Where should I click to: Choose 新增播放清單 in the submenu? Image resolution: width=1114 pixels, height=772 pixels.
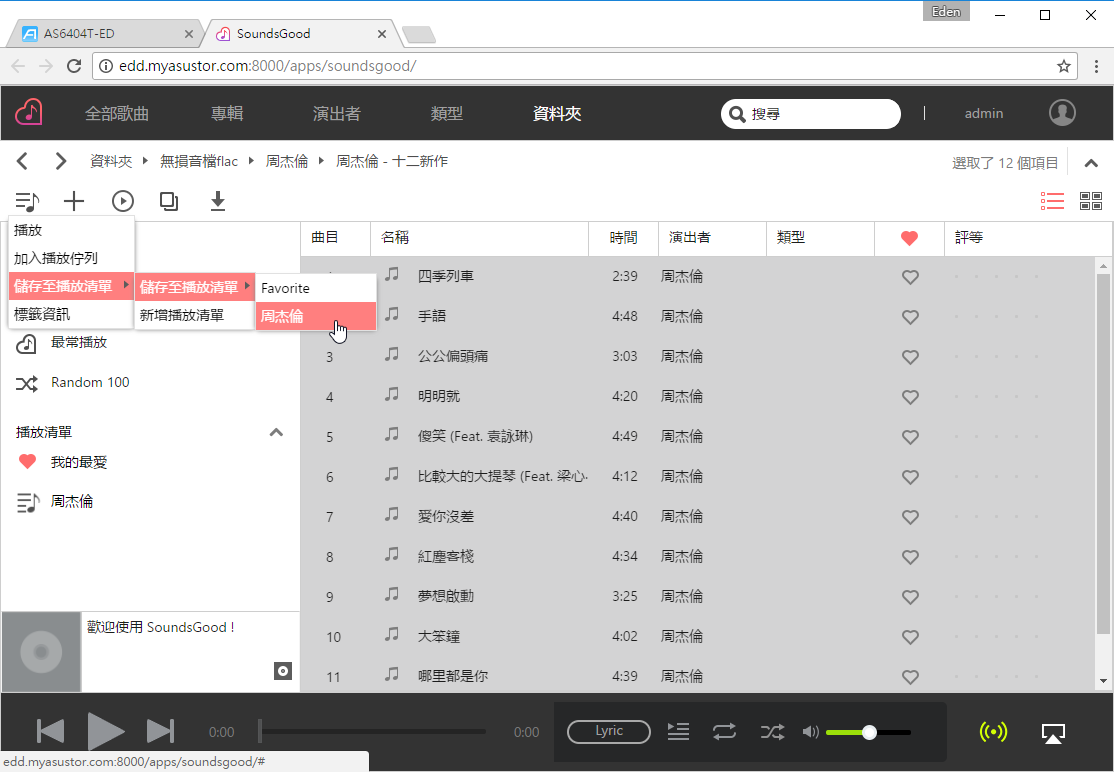tap(195, 315)
